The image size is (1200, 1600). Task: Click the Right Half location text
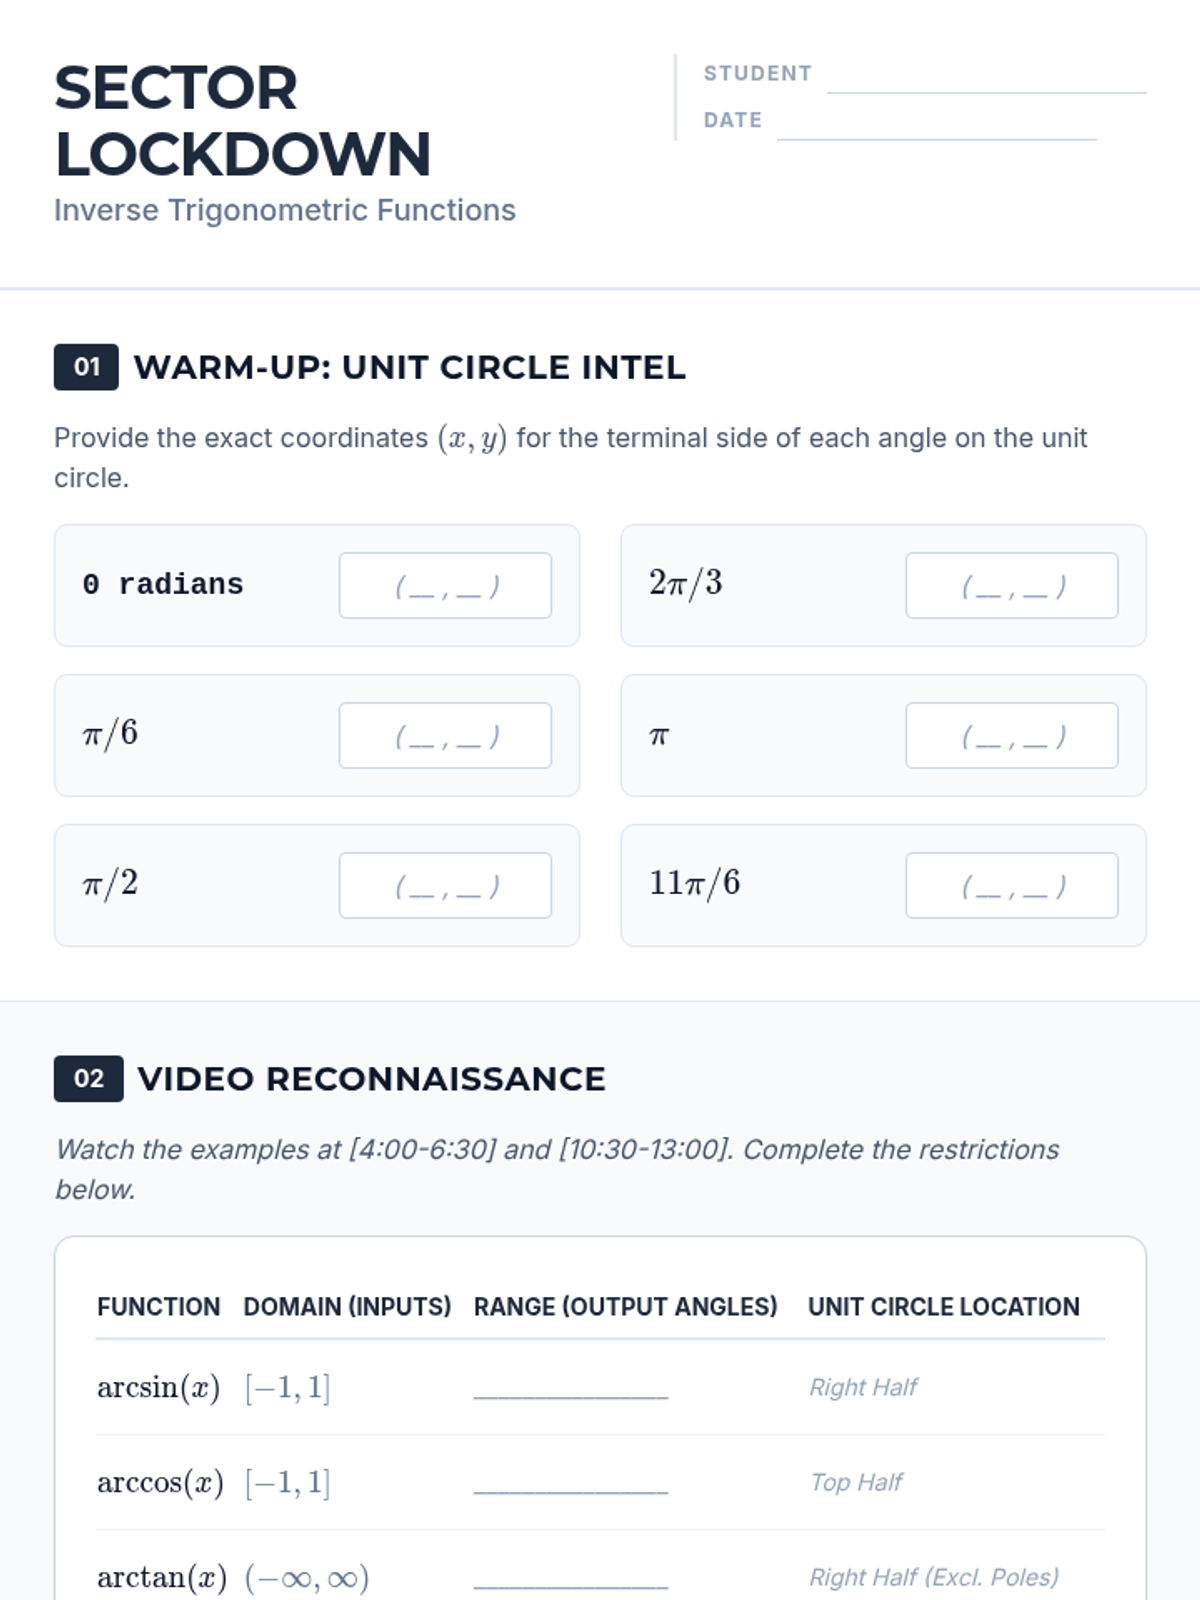pyautogui.click(x=863, y=1387)
